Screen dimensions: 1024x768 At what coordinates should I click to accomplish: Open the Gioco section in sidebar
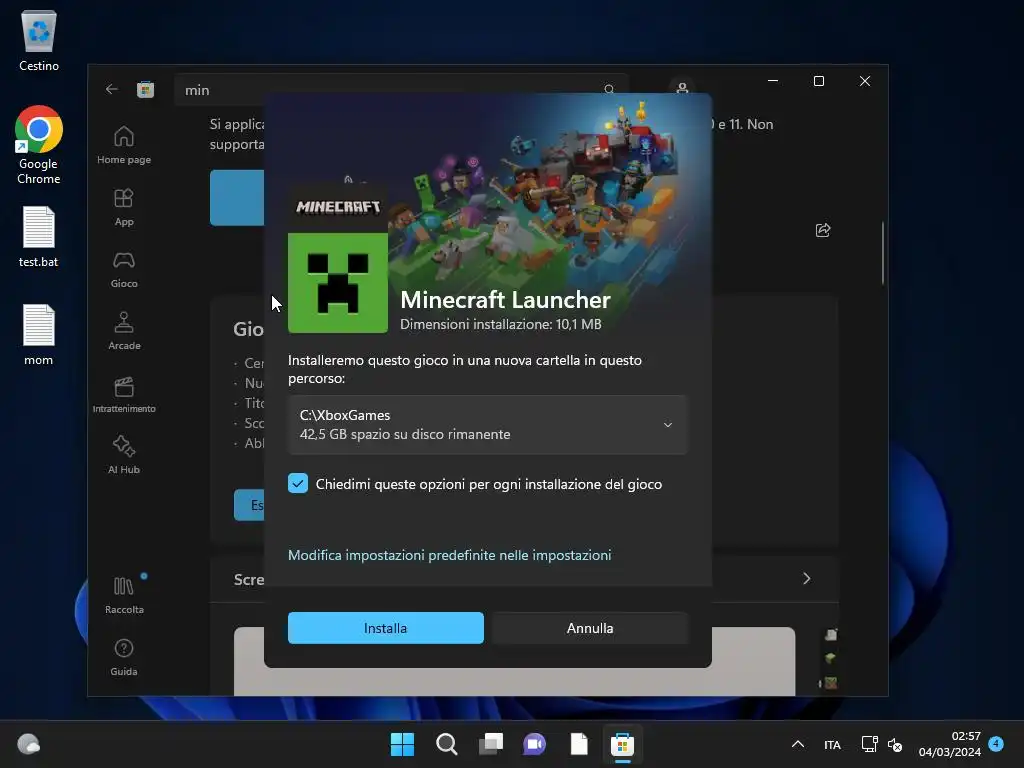click(124, 269)
